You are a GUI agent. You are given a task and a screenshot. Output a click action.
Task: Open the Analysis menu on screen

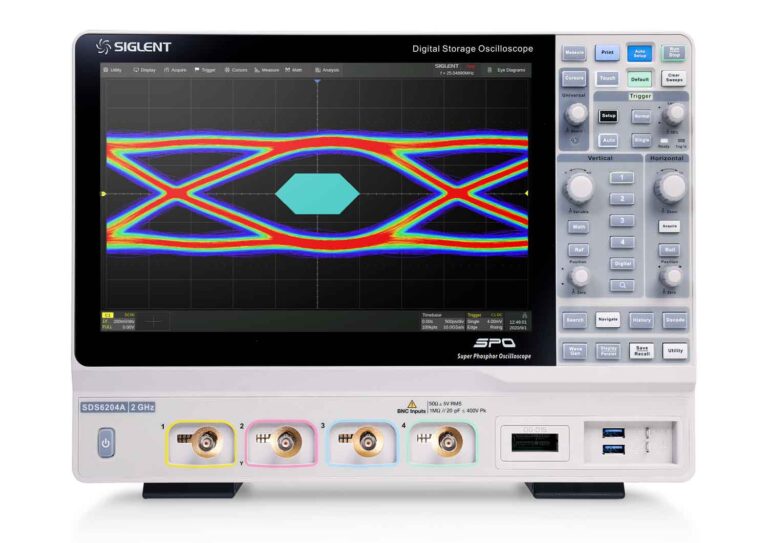pyautogui.click(x=328, y=70)
